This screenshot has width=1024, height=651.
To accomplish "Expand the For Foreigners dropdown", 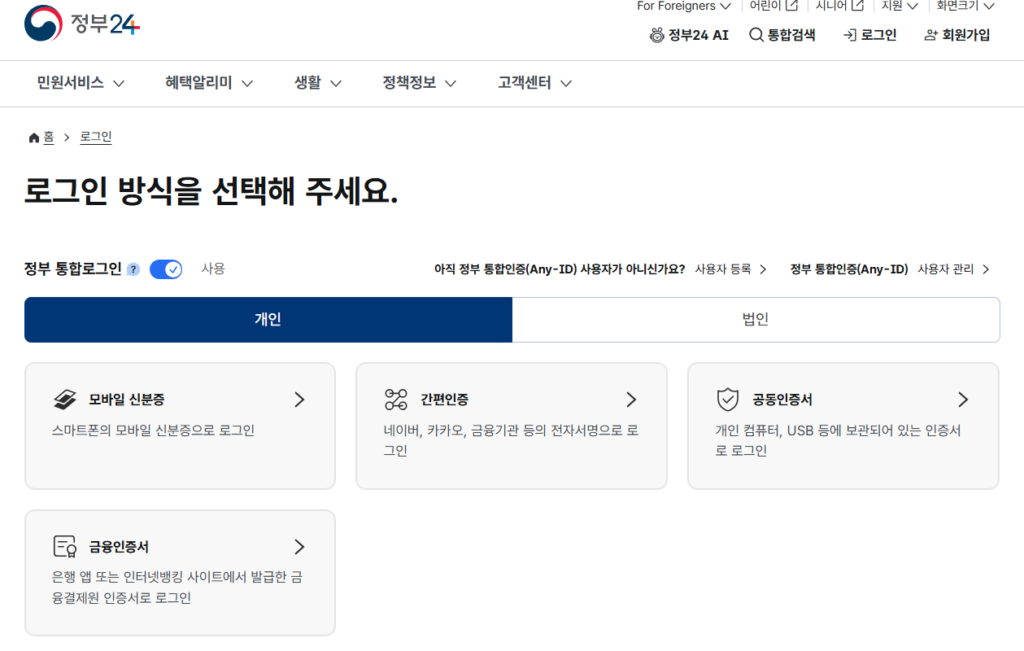I will pos(684,6).
